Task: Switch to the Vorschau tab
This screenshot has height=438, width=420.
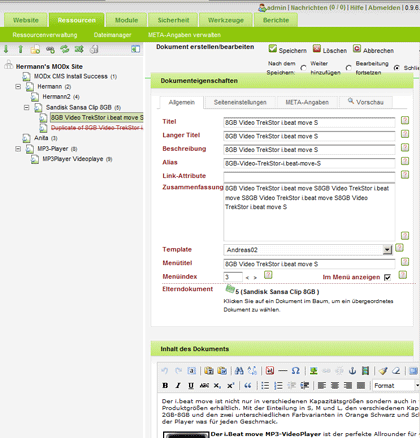Action: click(x=366, y=102)
